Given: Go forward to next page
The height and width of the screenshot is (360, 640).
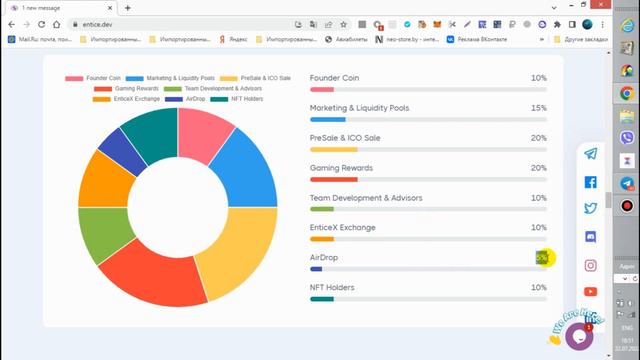Looking at the screenshot, I should coord(27,24).
